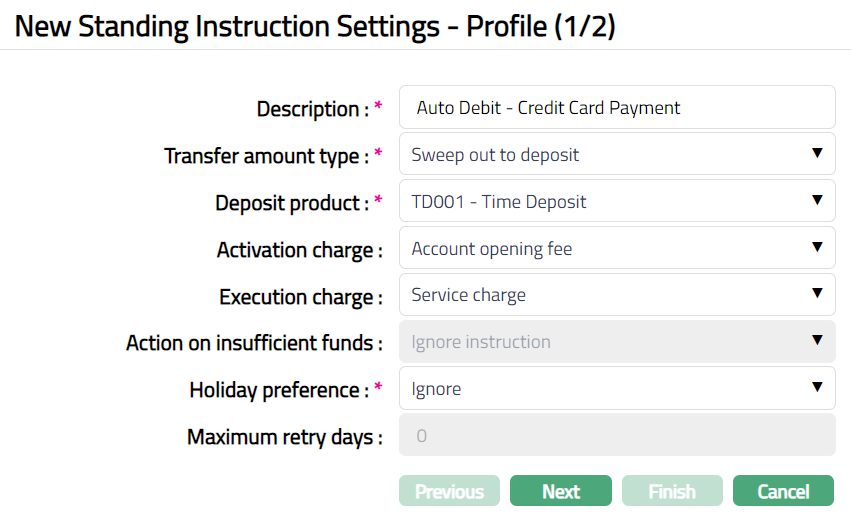Go to the Next profile page

tap(560, 491)
